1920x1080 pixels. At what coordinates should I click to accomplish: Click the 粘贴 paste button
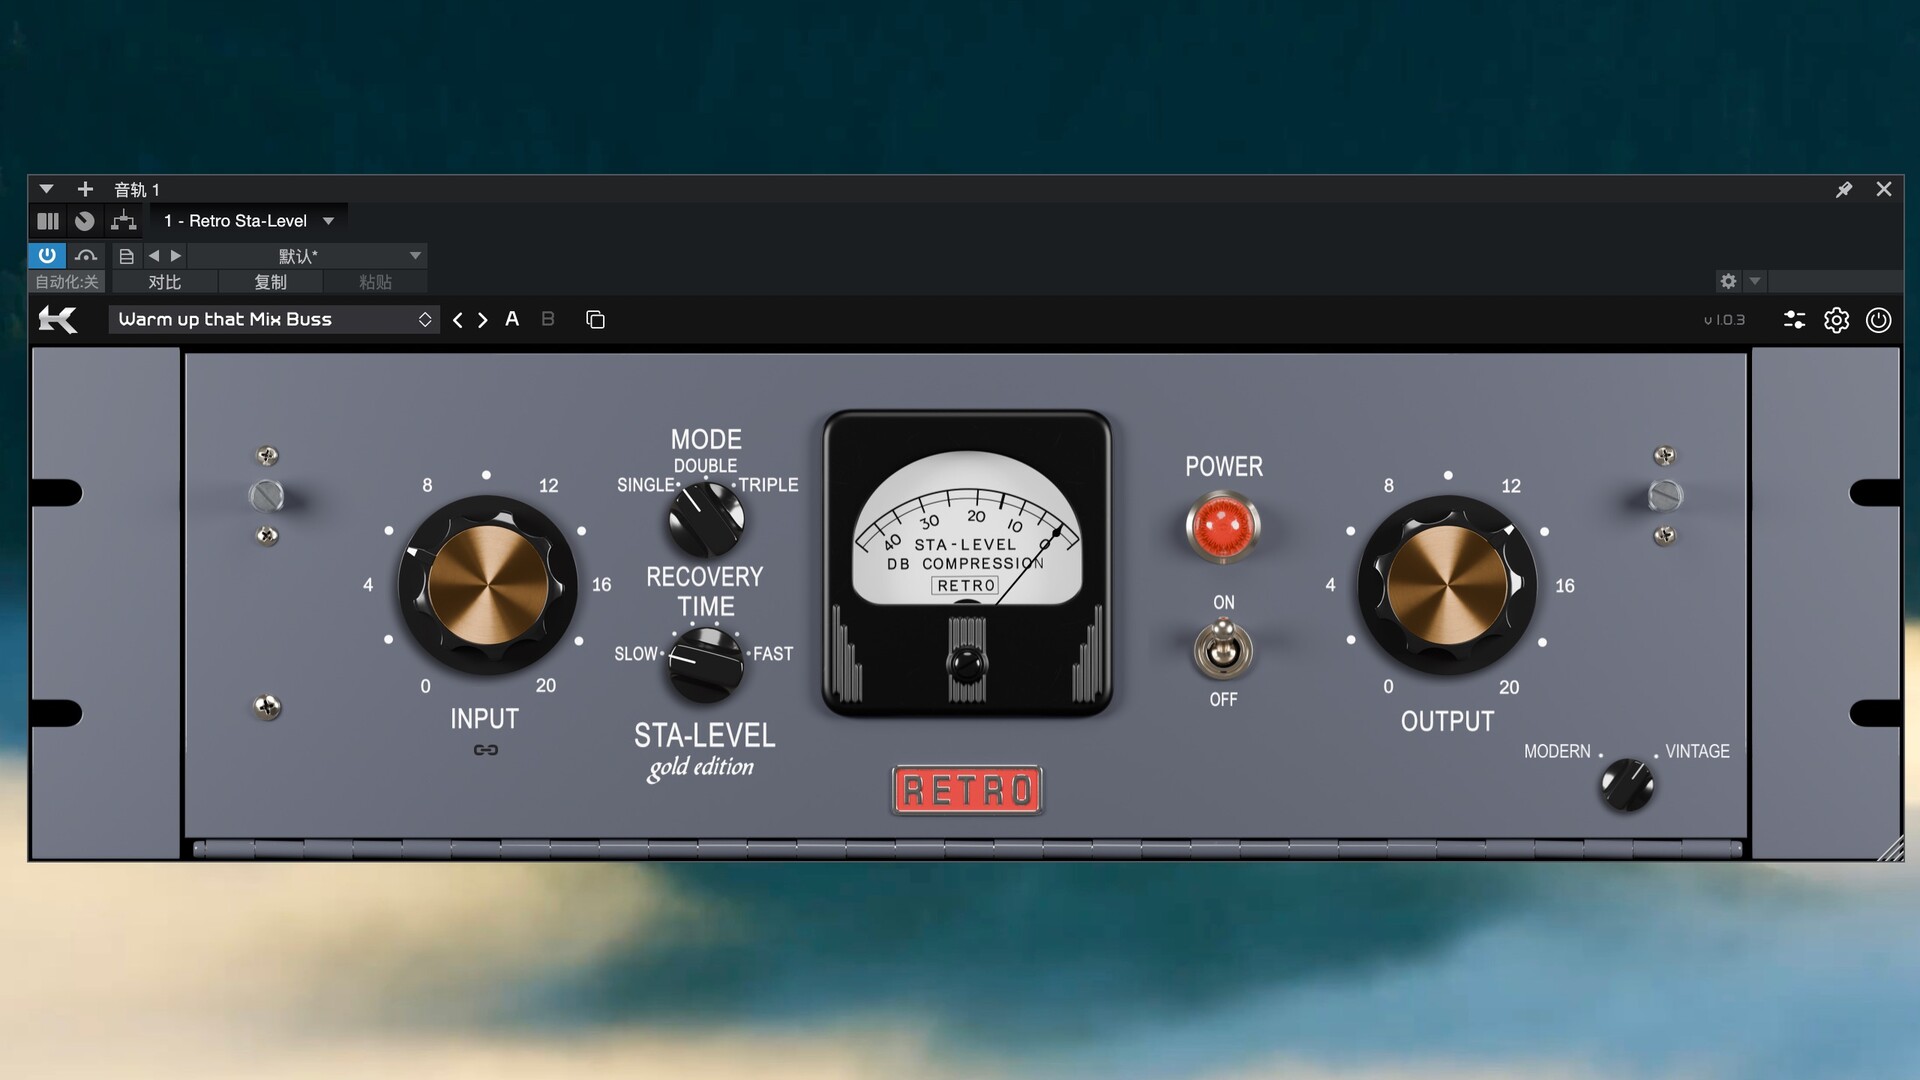(375, 282)
